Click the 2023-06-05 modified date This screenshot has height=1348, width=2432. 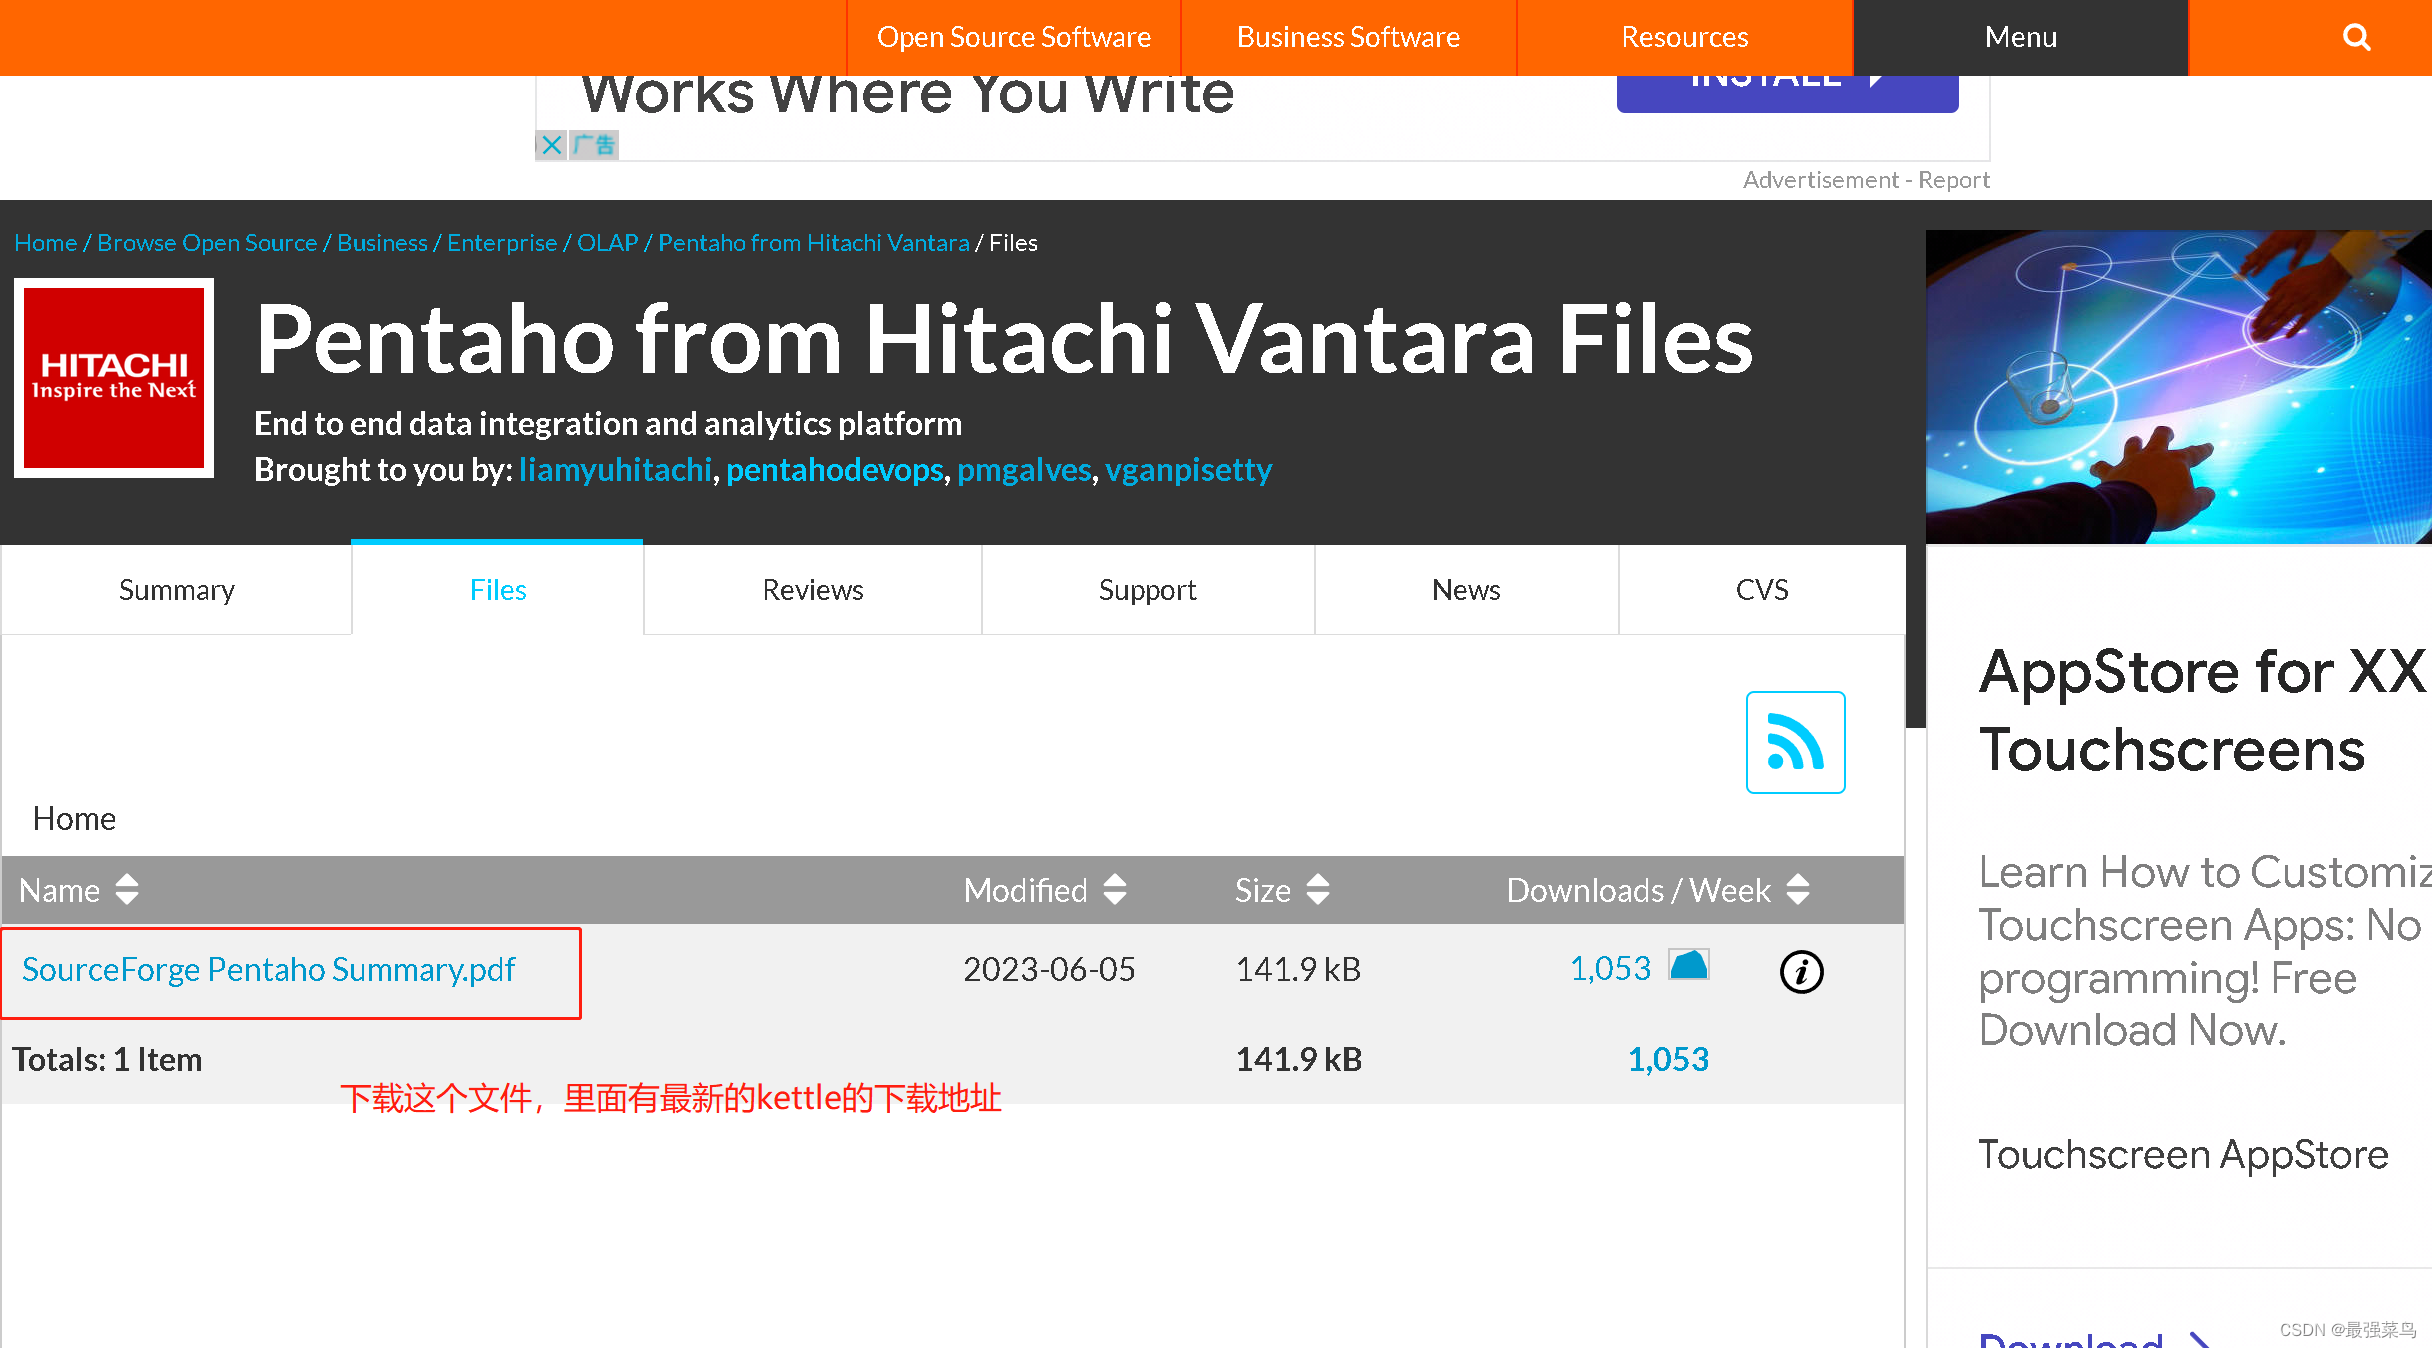1049,970
